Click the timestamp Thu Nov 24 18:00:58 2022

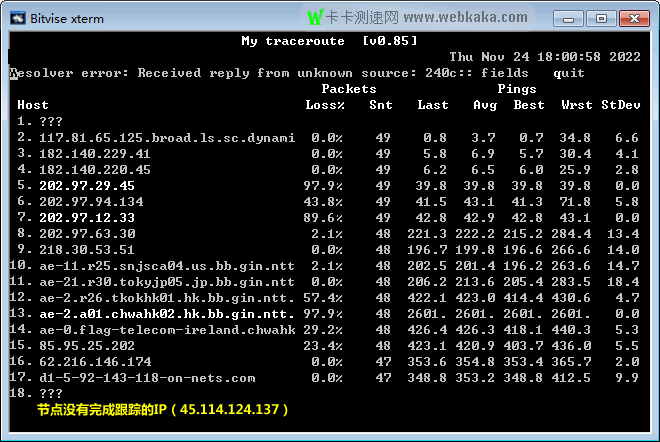[544, 57]
